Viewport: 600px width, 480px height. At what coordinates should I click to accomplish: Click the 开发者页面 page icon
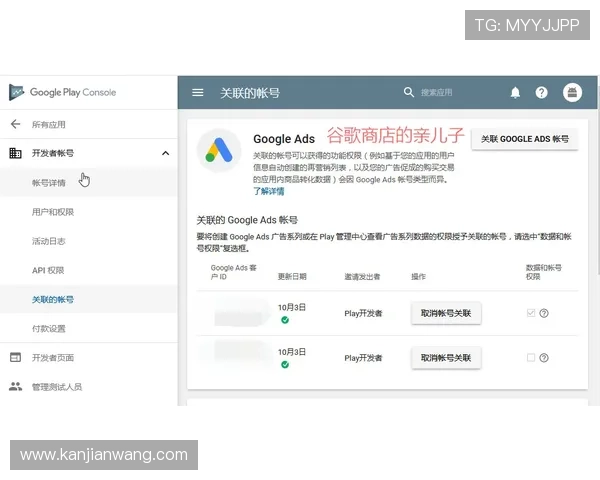click(15, 357)
